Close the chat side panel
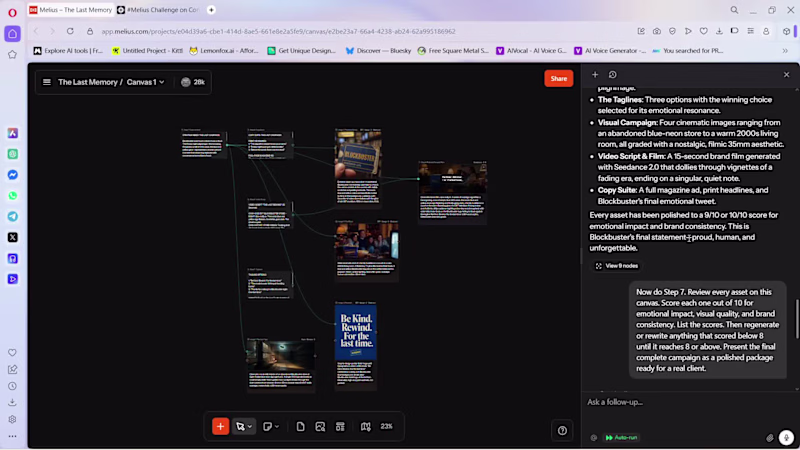Screen dimensions: 800x450 (786, 74)
